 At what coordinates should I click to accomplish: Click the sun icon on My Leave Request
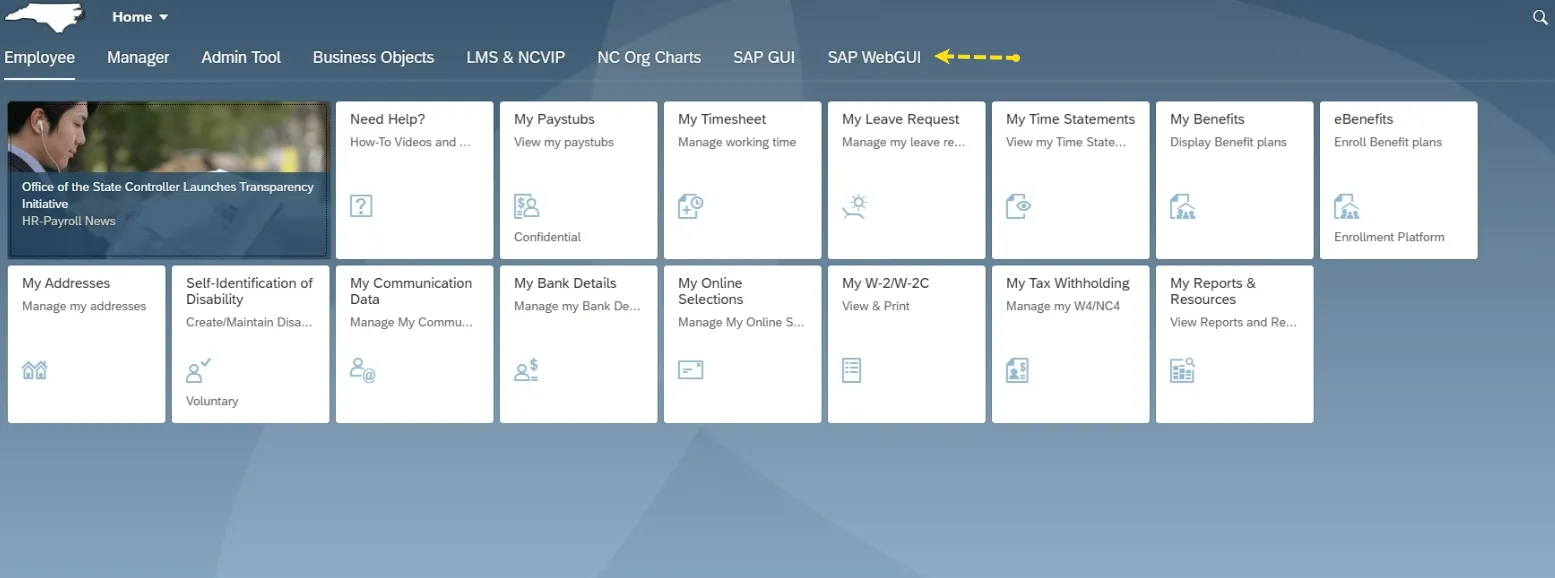tap(854, 206)
